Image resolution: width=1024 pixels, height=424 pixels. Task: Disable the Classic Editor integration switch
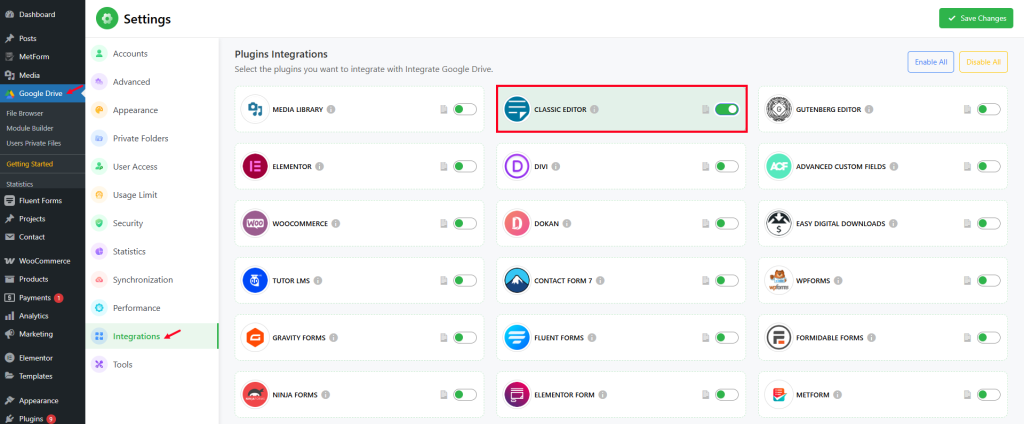(x=727, y=110)
